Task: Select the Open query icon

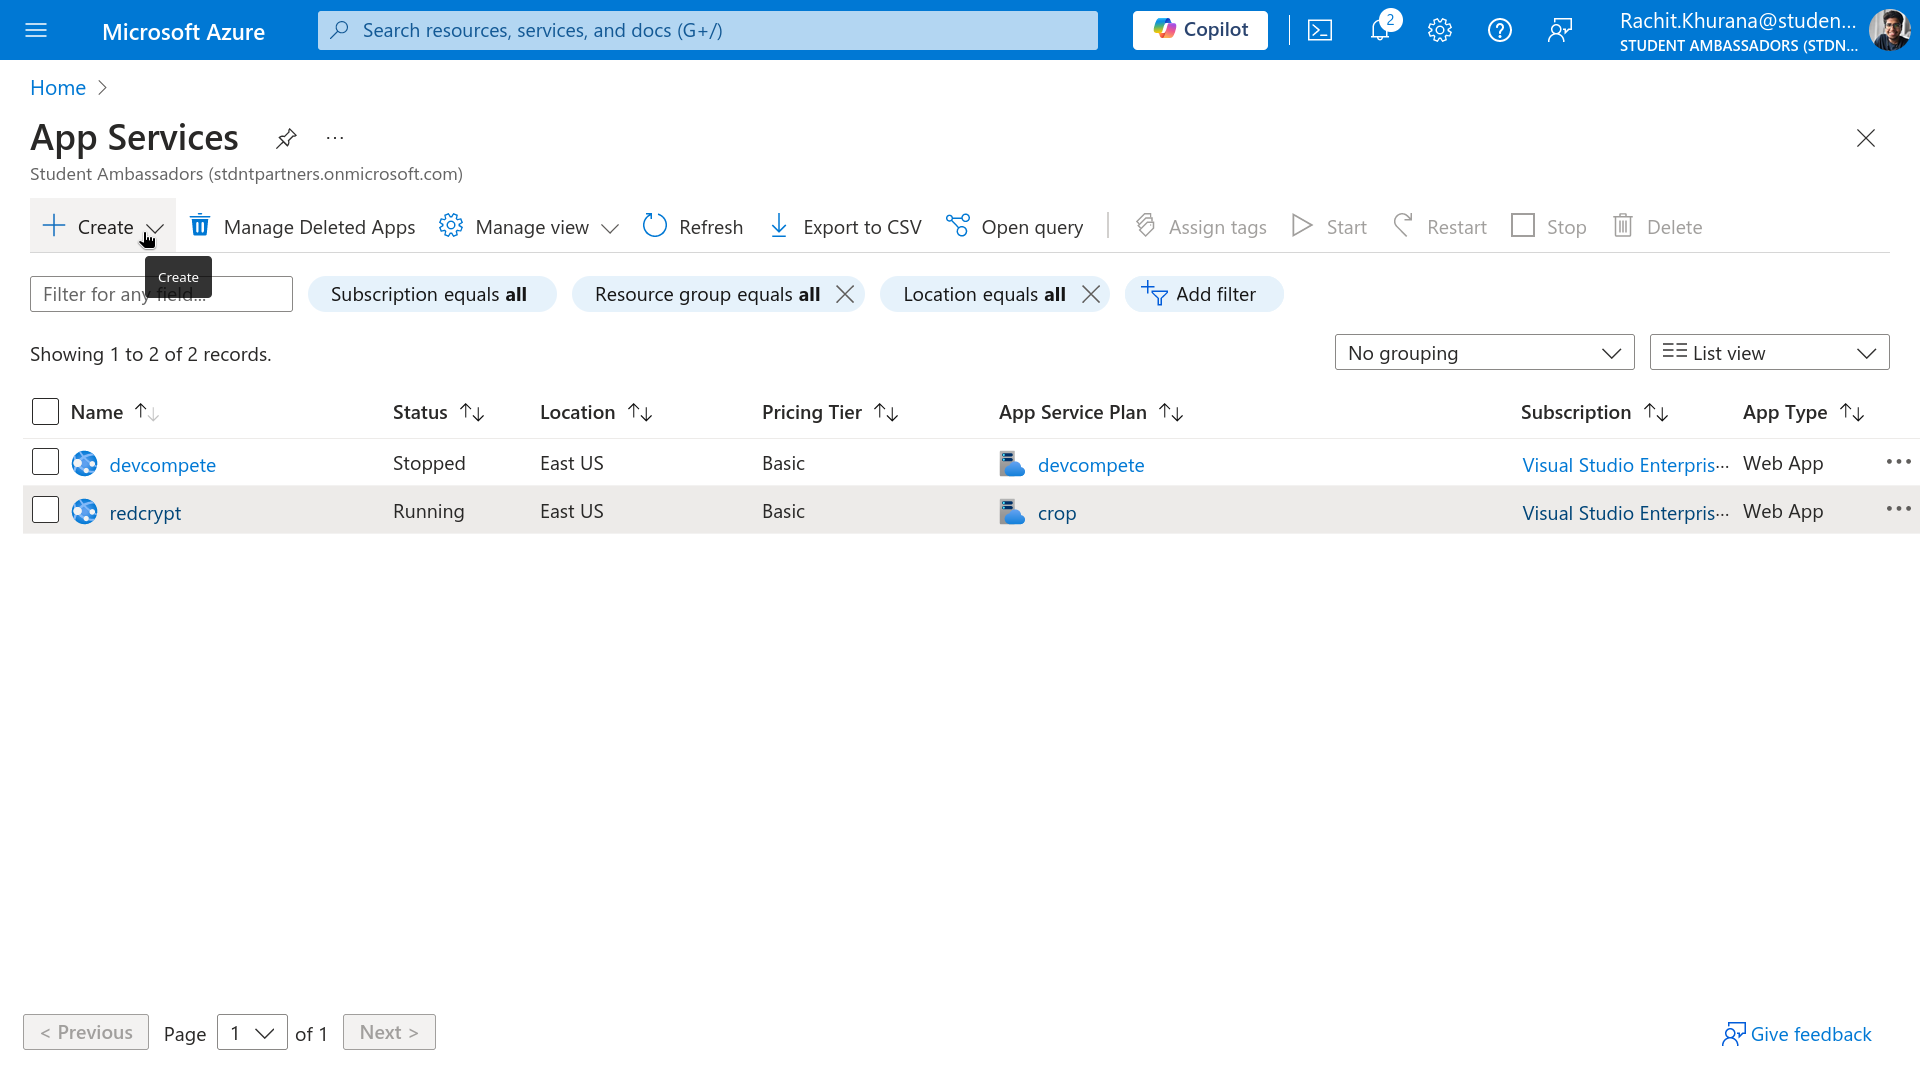Action: (958, 226)
